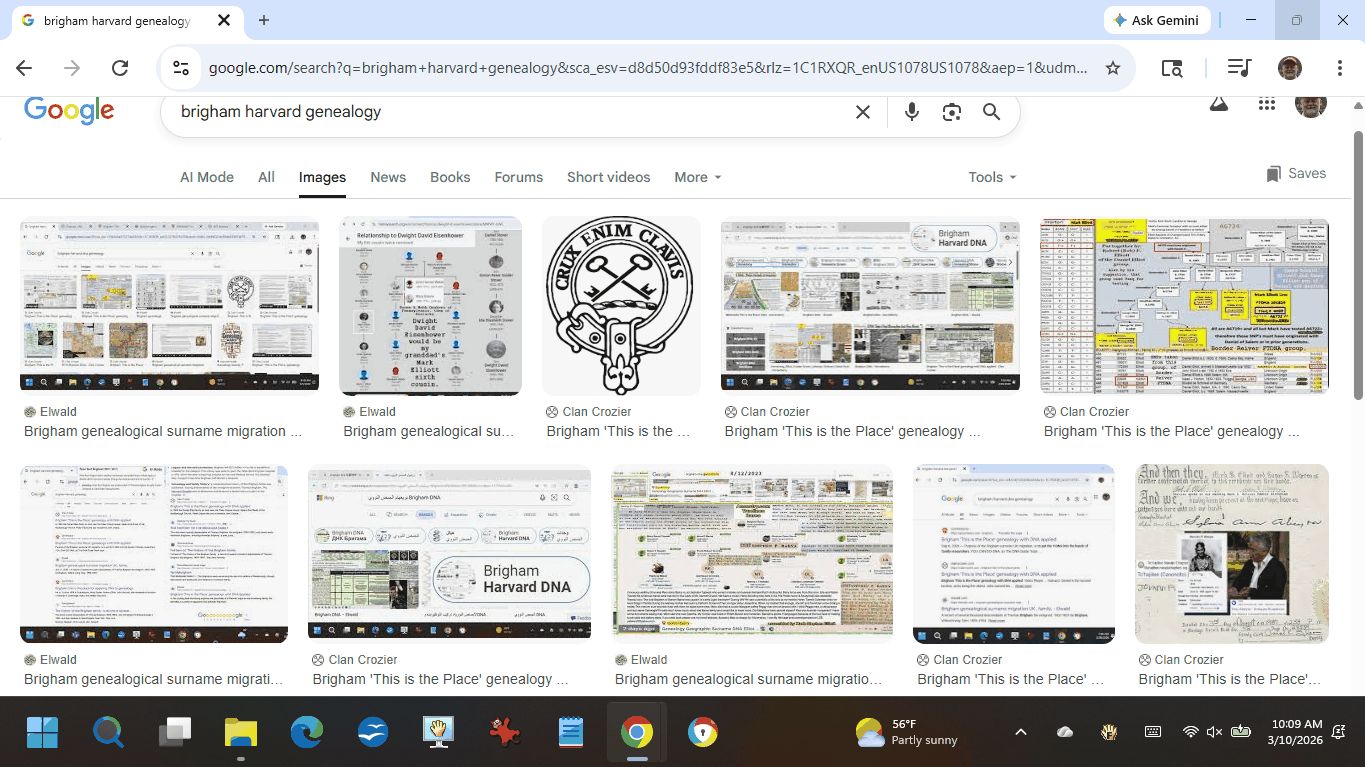Open Chrome media controls icon
This screenshot has width=1365, height=767.
[1239, 68]
